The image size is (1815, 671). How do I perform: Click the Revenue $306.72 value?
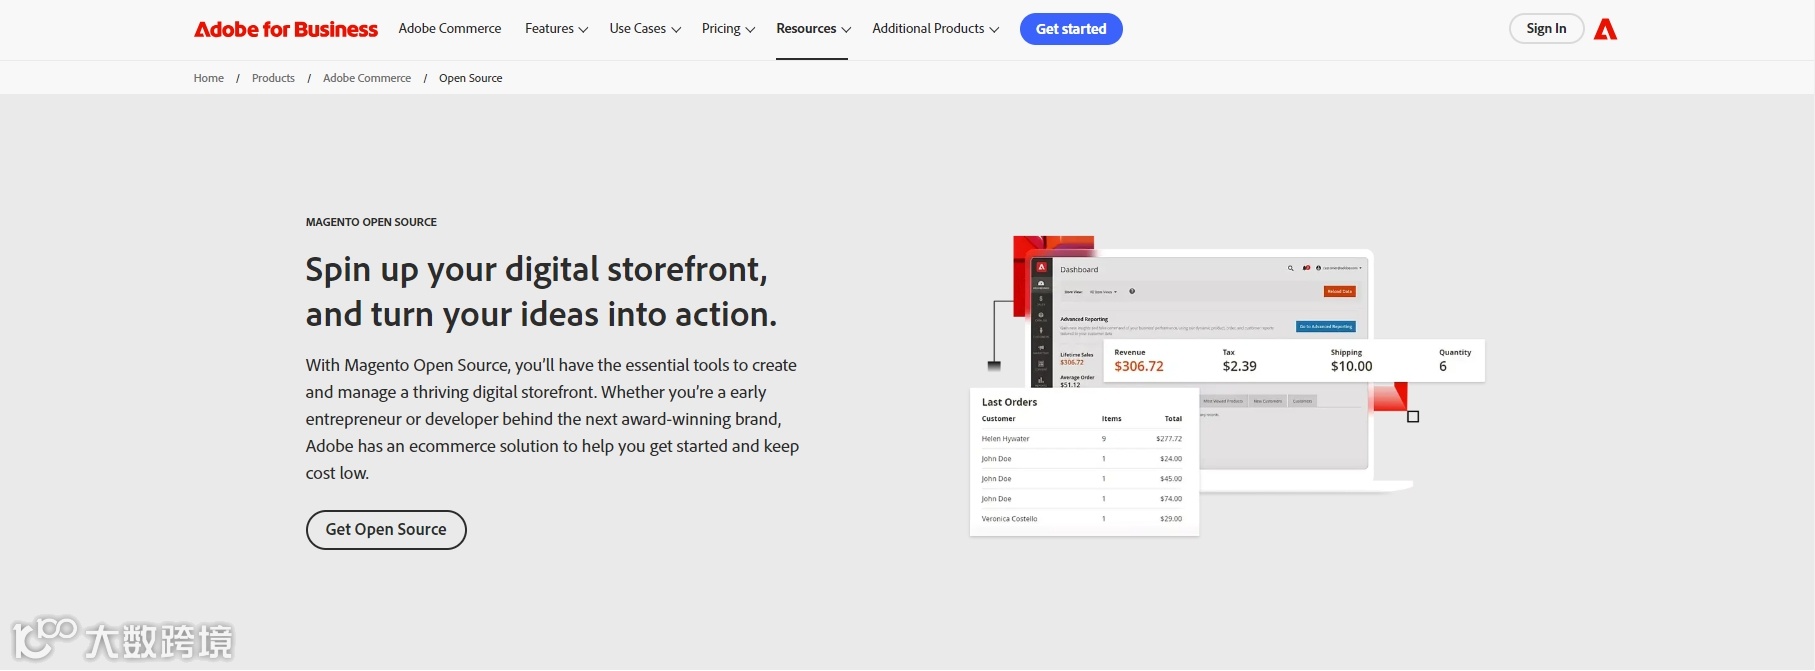pyautogui.click(x=1139, y=366)
